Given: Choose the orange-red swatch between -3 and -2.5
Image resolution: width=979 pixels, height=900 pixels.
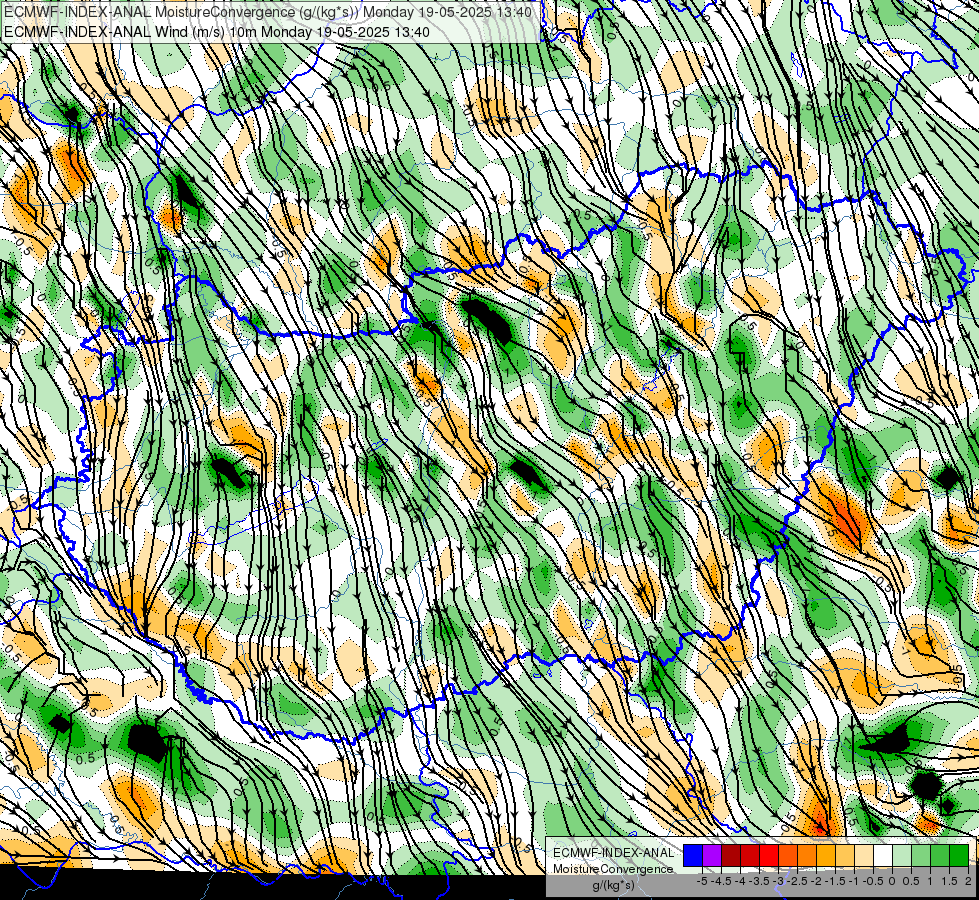Looking at the screenshot, I should [x=788, y=856].
